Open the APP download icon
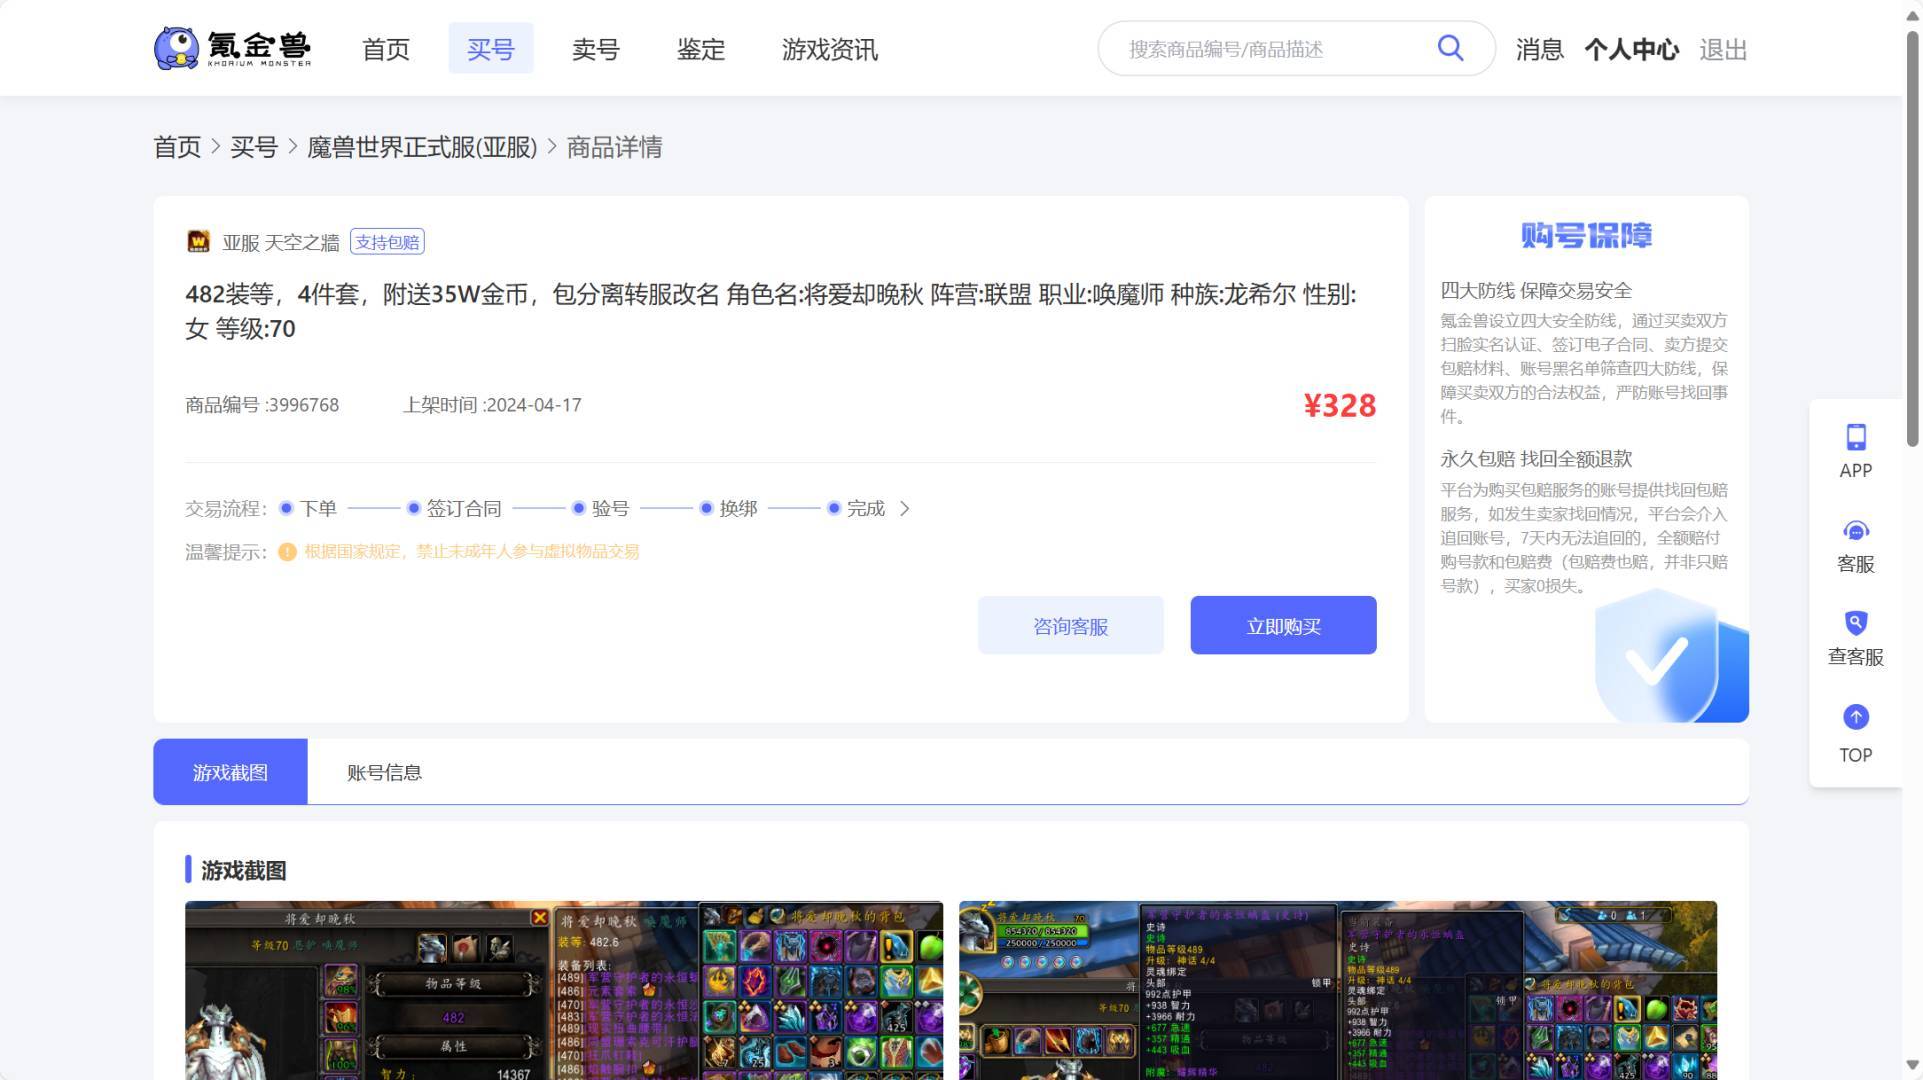 coord(1855,437)
